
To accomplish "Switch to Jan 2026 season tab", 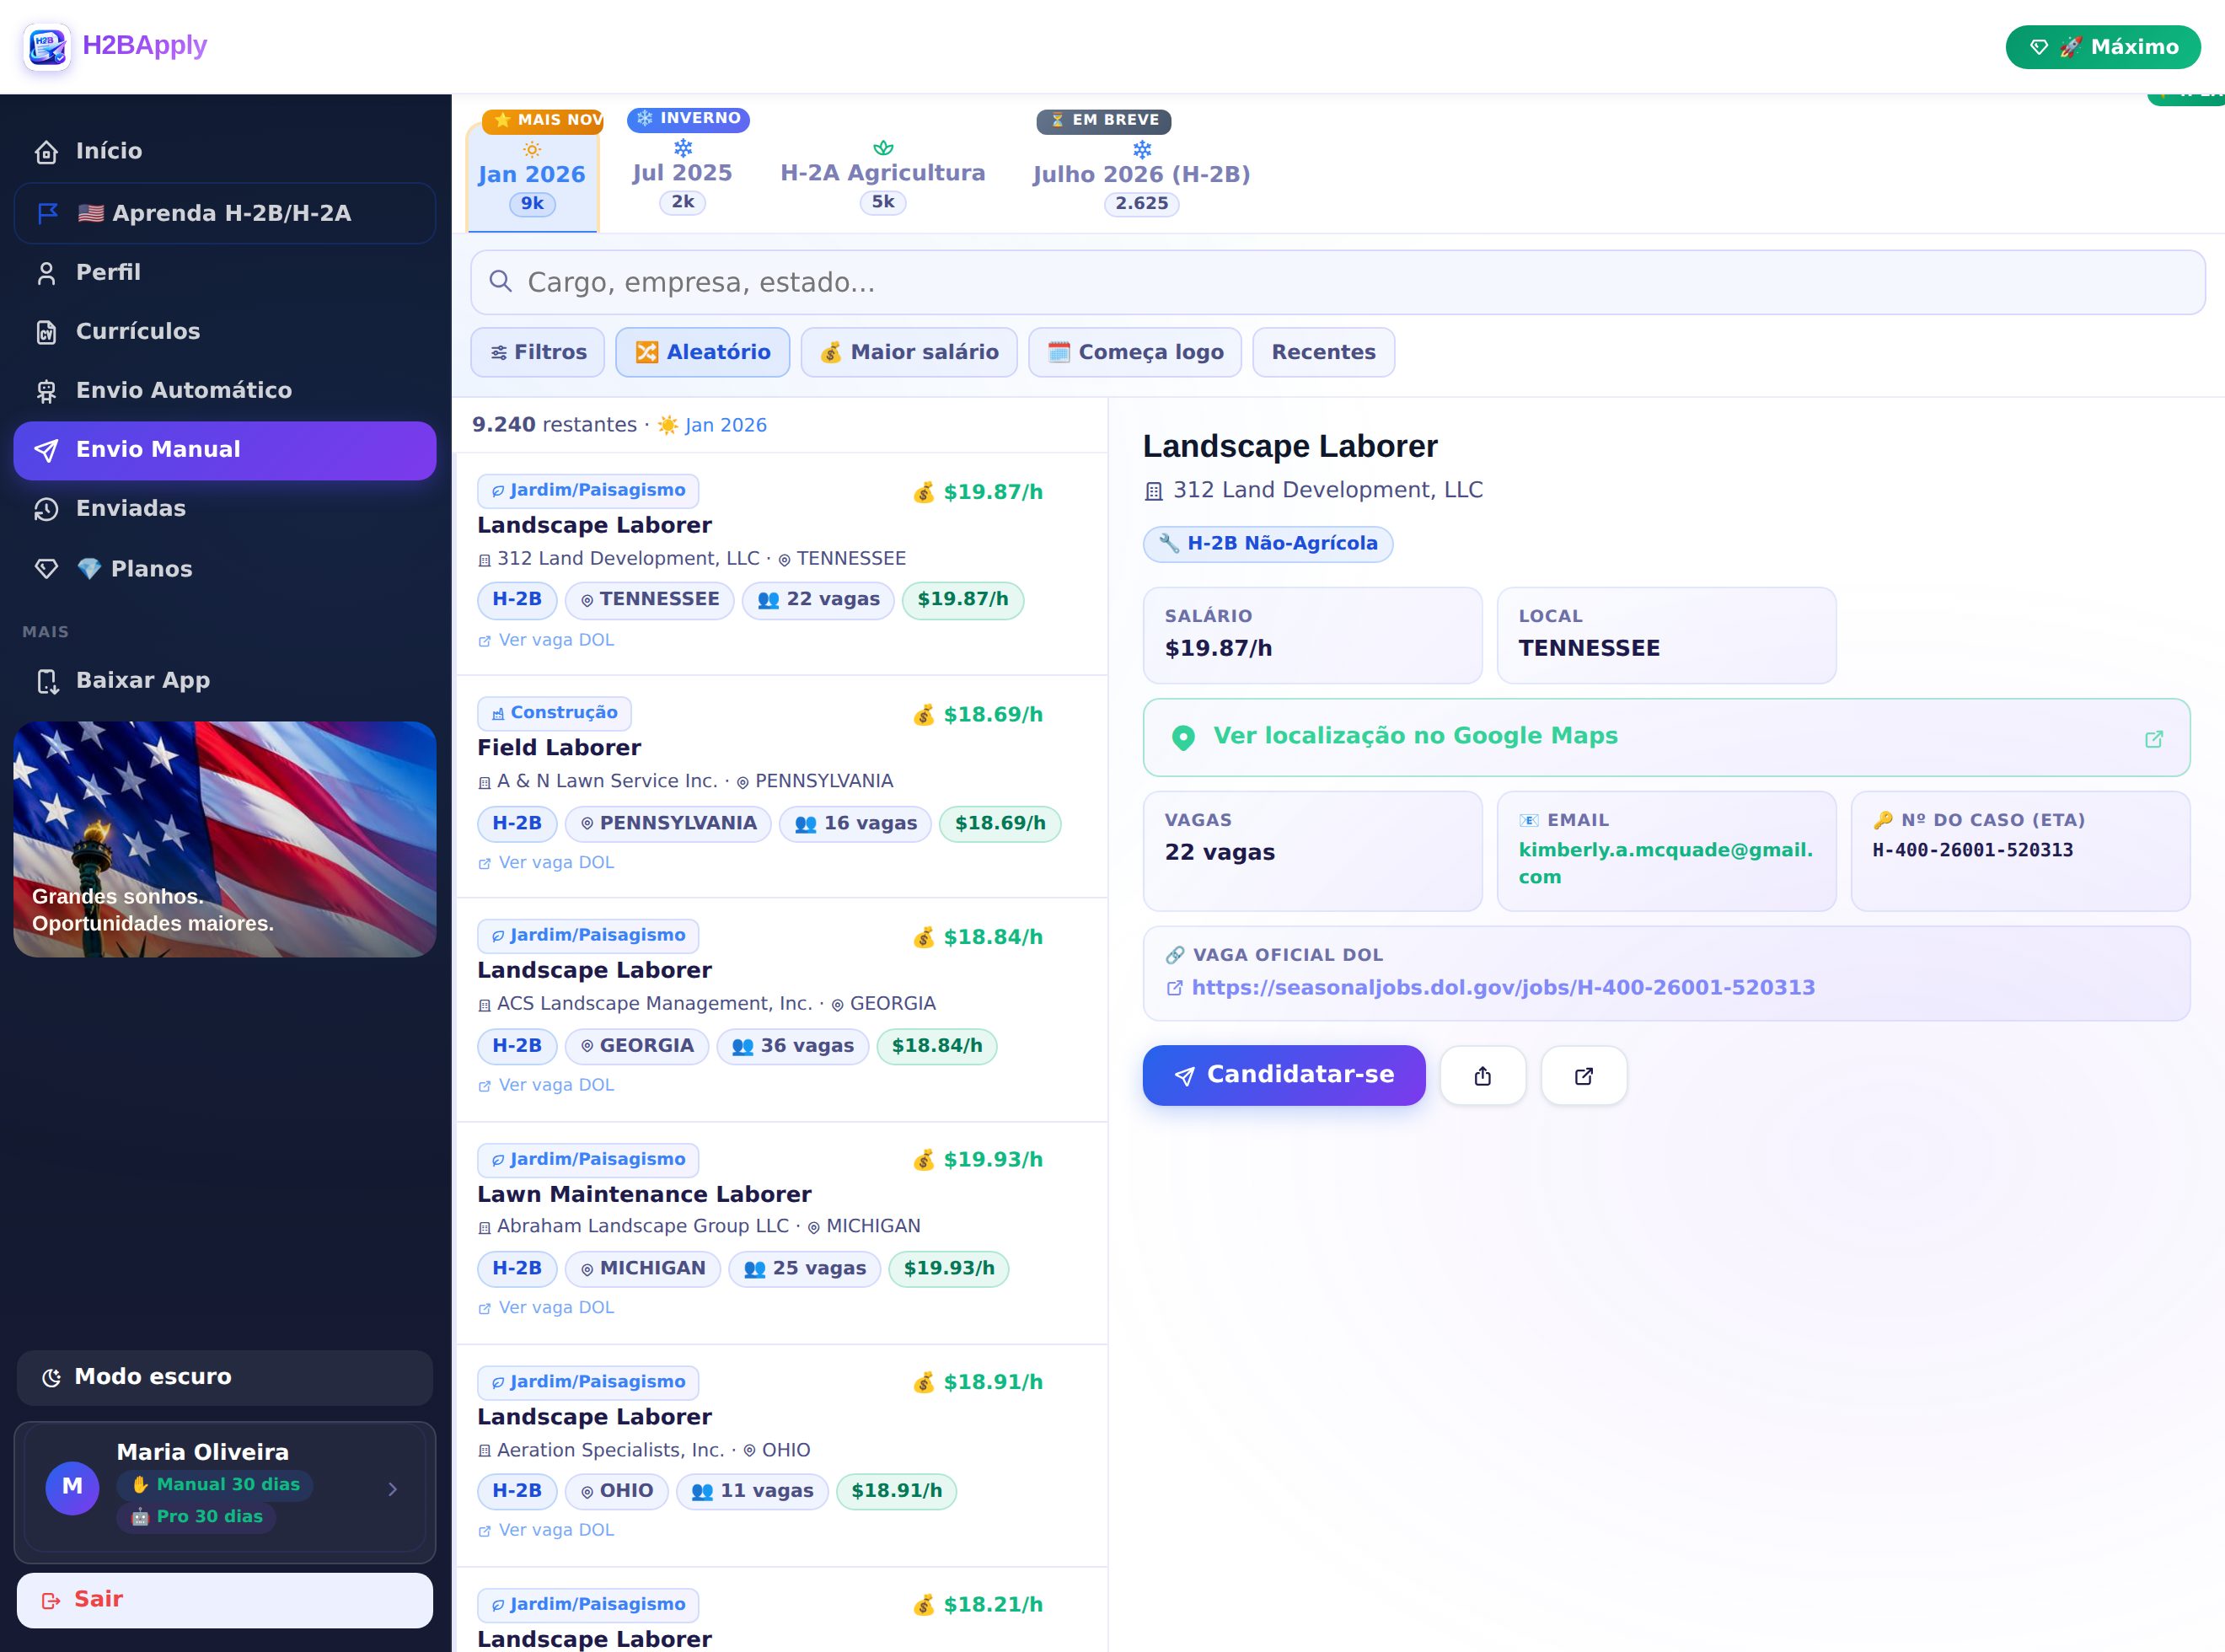I will point(532,178).
